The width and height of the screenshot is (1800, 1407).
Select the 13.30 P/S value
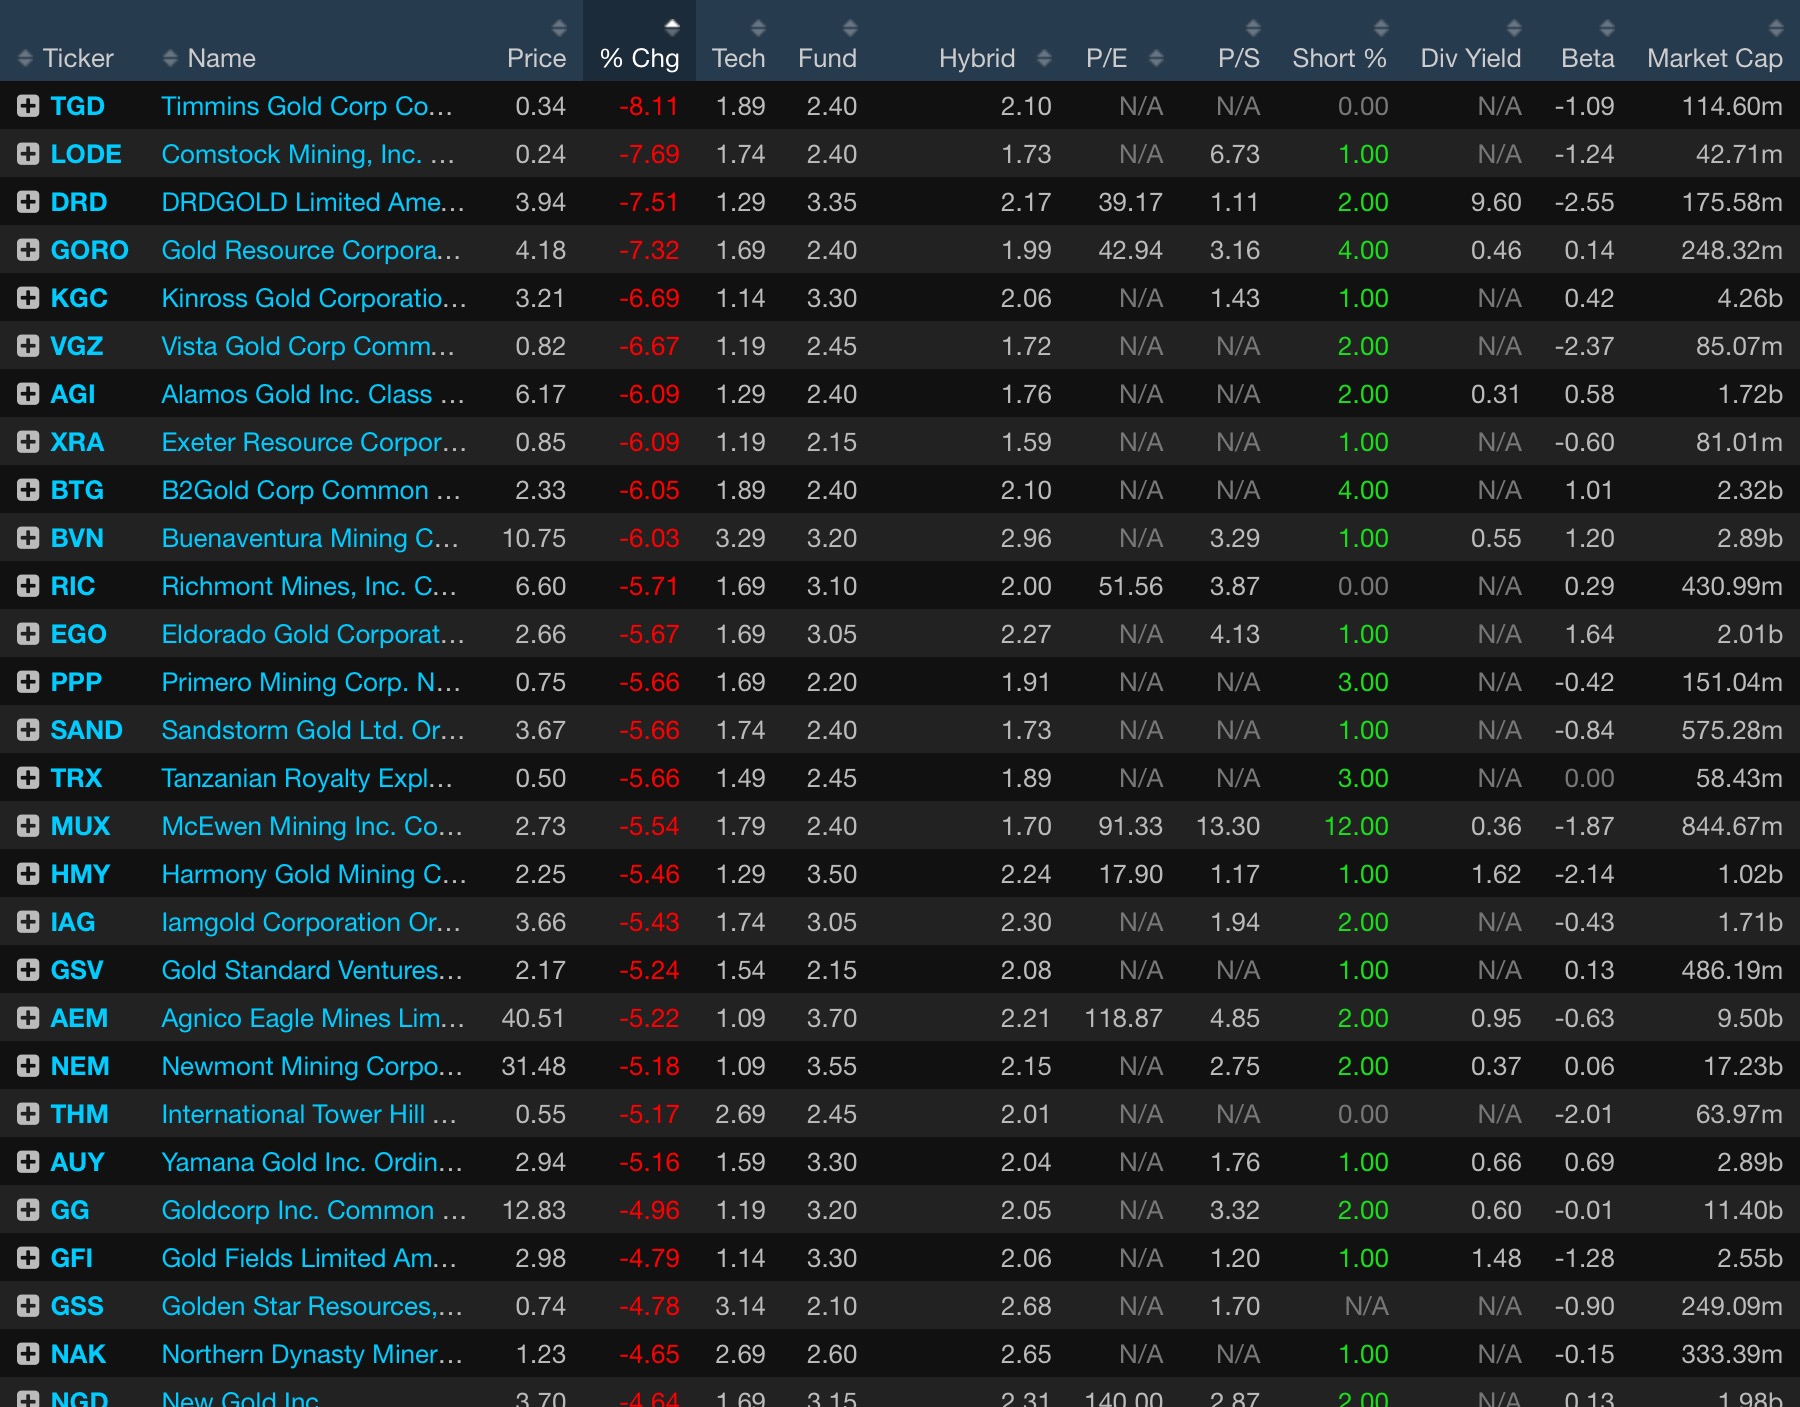click(x=1228, y=826)
